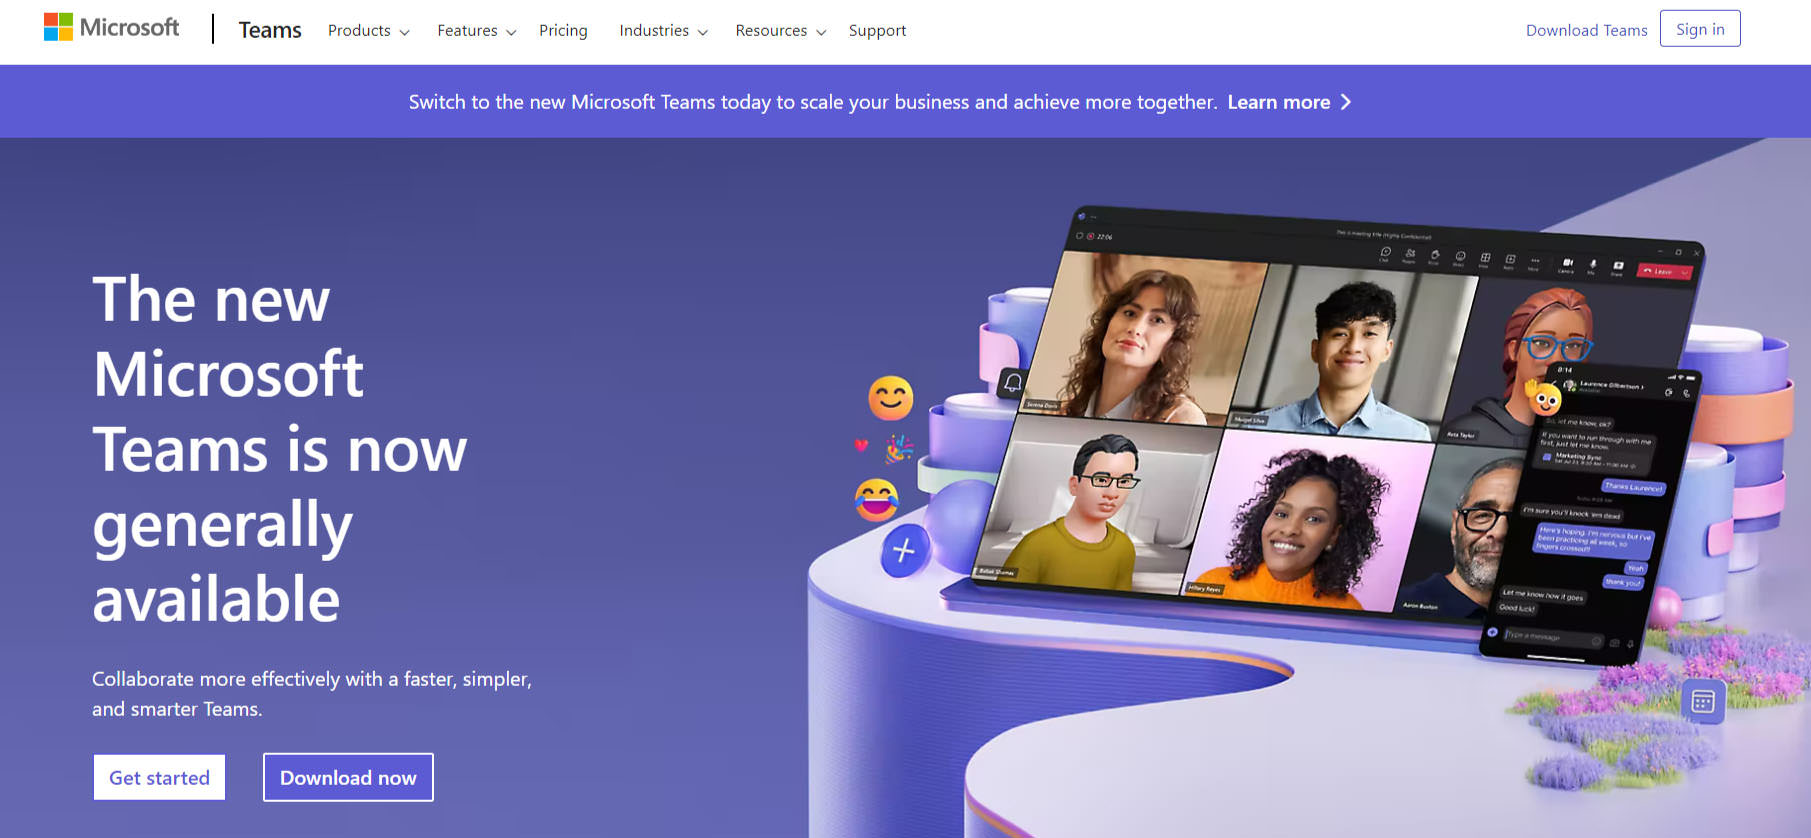Image resolution: width=1811 pixels, height=838 pixels.
Task: Click the "The new Microsoft Teams is now generally available" heading
Action: click(280, 449)
